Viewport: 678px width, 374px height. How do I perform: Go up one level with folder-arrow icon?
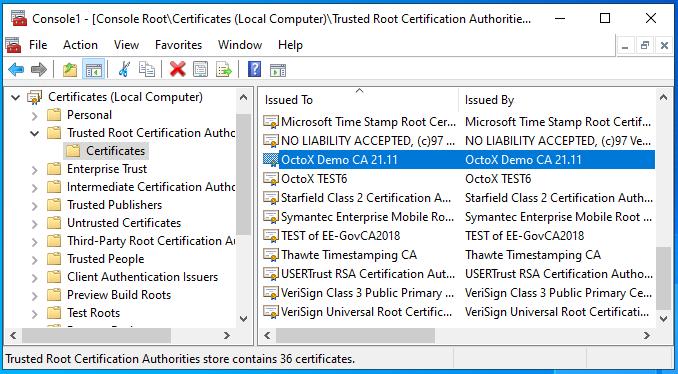(x=70, y=70)
